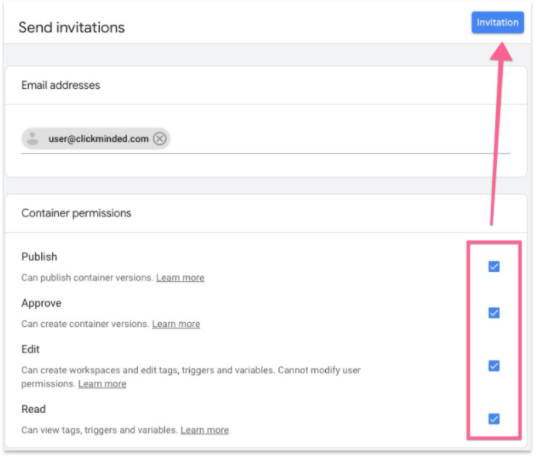The image size is (537, 456).
Task: Click the Email addresses section header
Action: [x=61, y=85]
